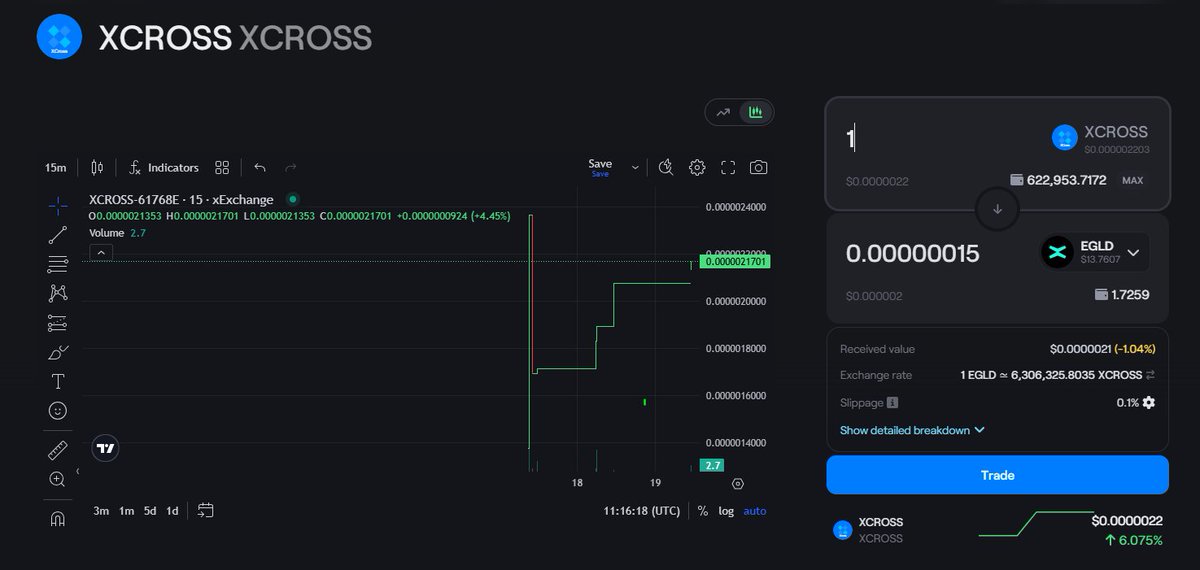Toggle the magnet mode tool
This screenshot has width=1200, height=570.
click(x=58, y=518)
